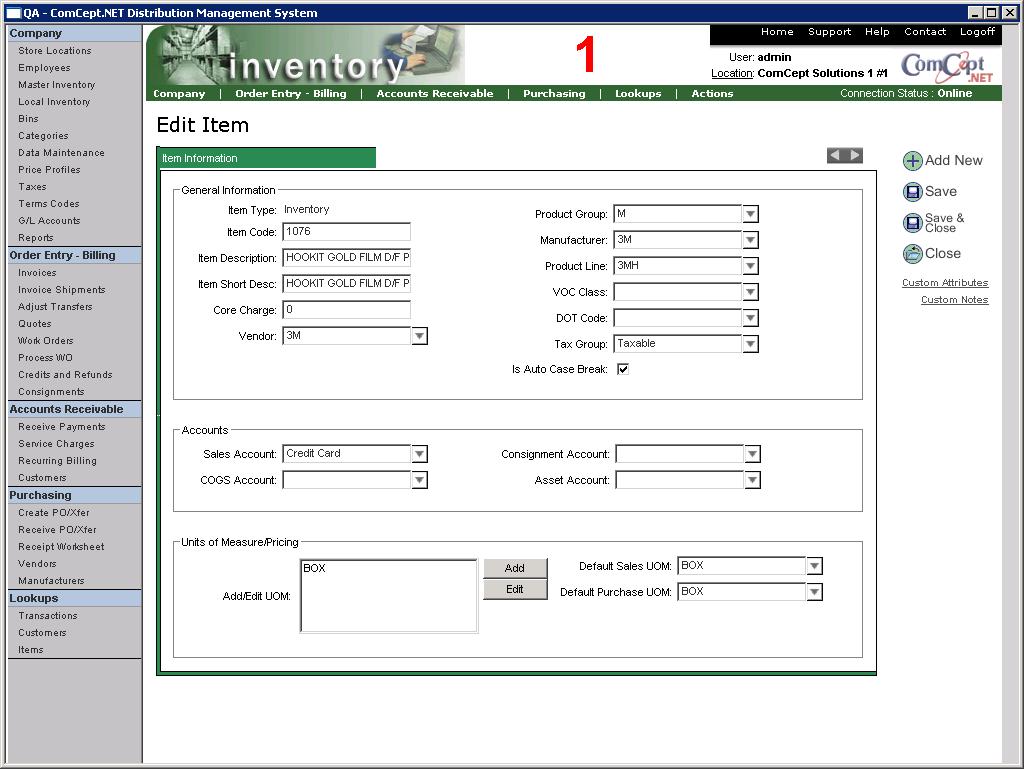Expand the Default Sales UOM dropdown
The image size is (1024, 769).
click(x=814, y=566)
